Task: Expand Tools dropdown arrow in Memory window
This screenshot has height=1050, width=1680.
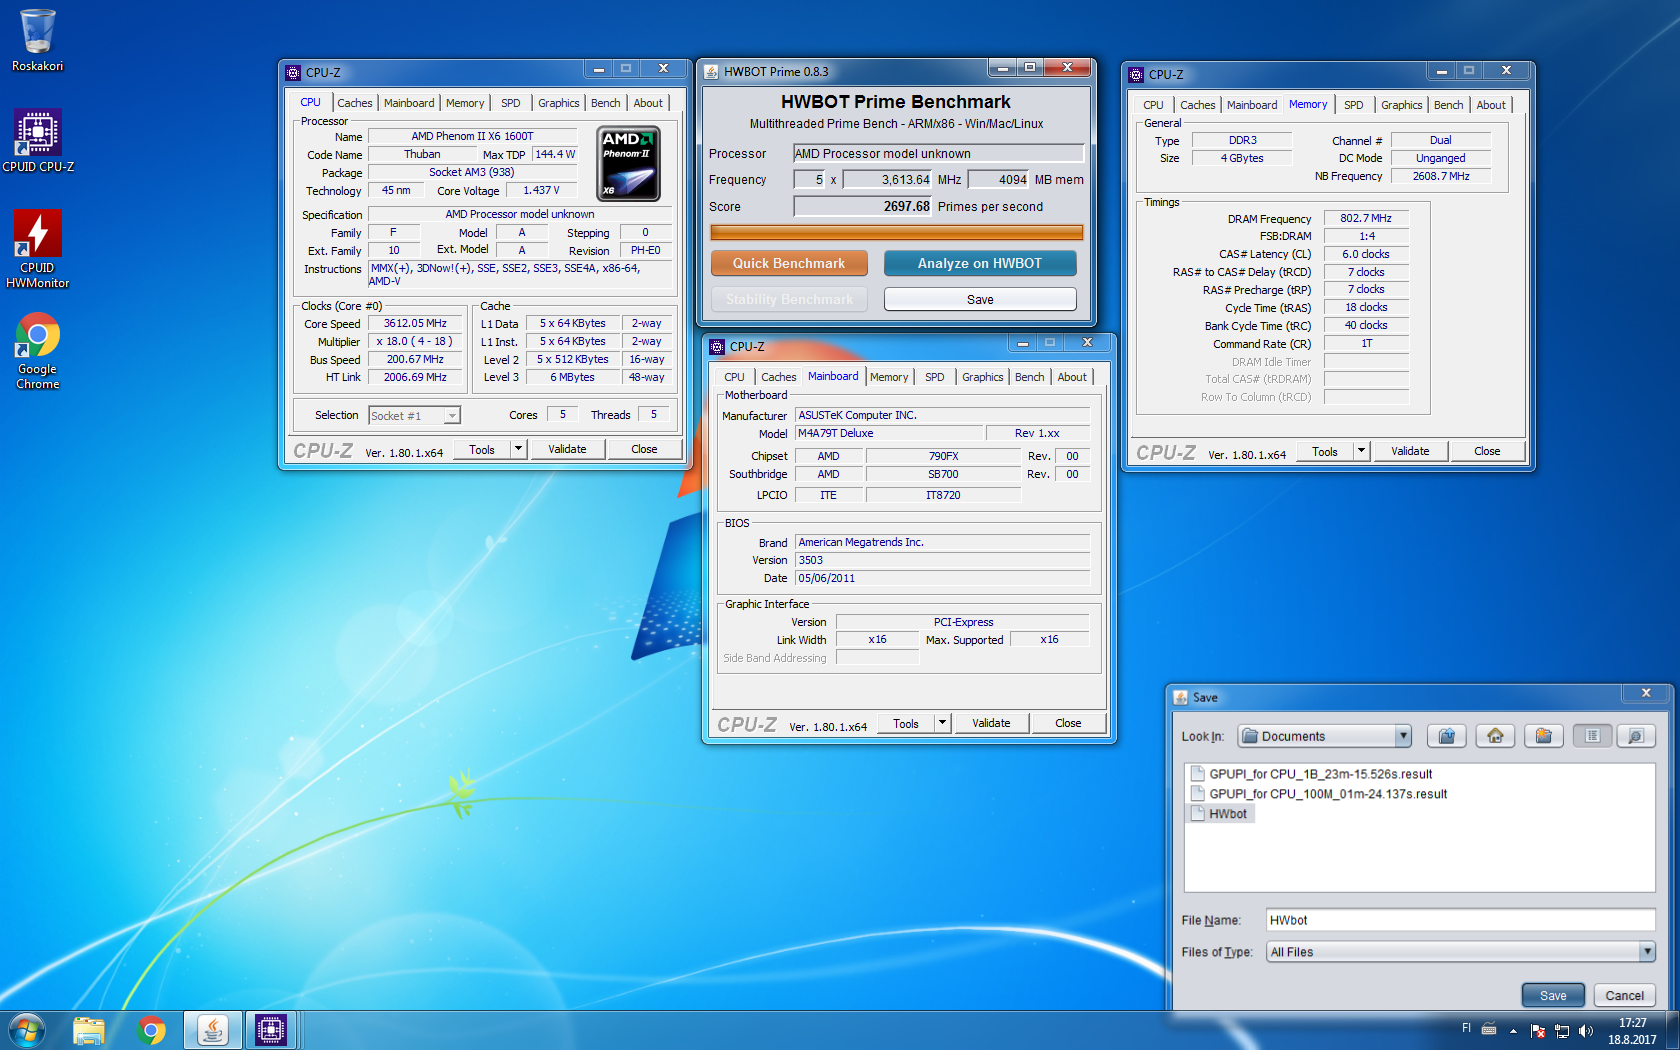Action: pos(1361,451)
